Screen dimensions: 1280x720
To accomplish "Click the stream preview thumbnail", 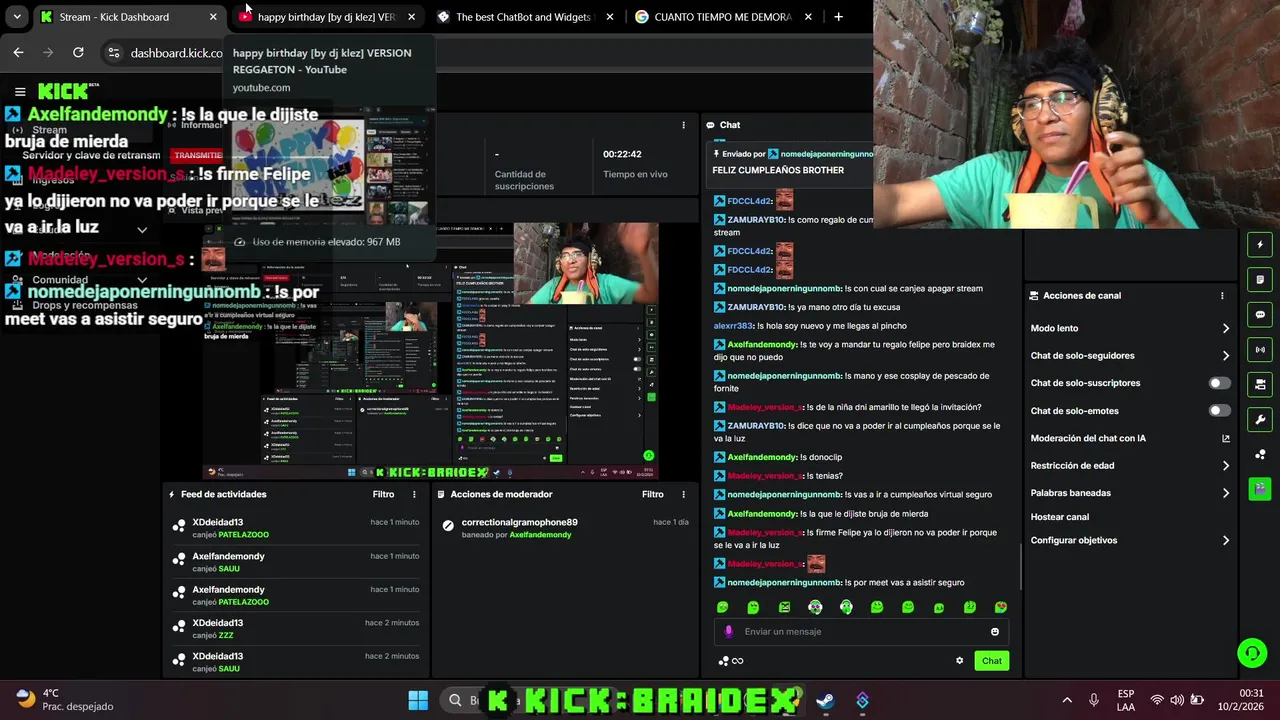I will tap(432, 352).
